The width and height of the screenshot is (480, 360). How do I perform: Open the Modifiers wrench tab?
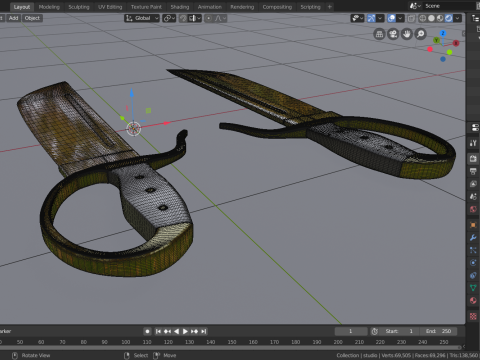[473, 238]
